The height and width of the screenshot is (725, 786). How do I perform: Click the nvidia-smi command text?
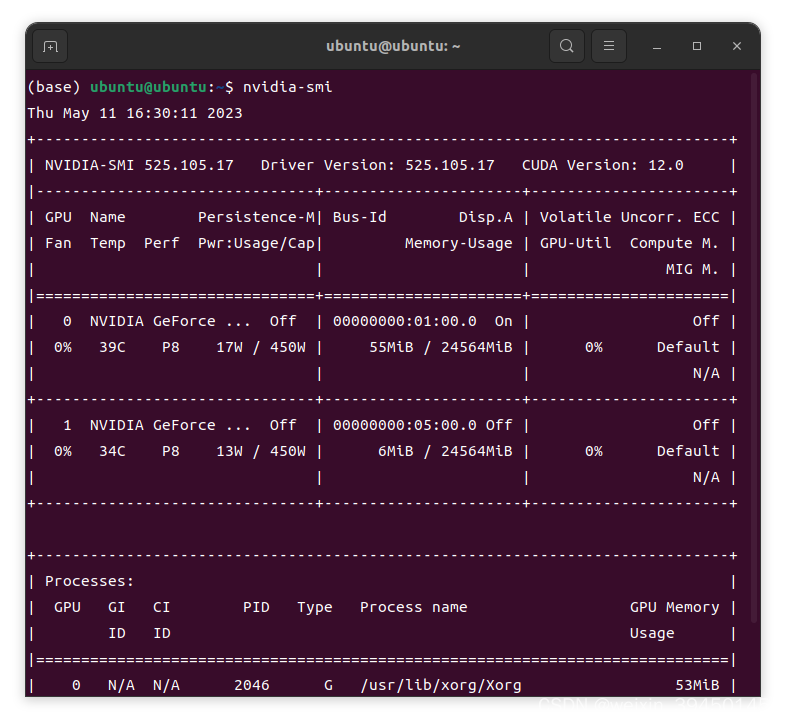(287, 87)
